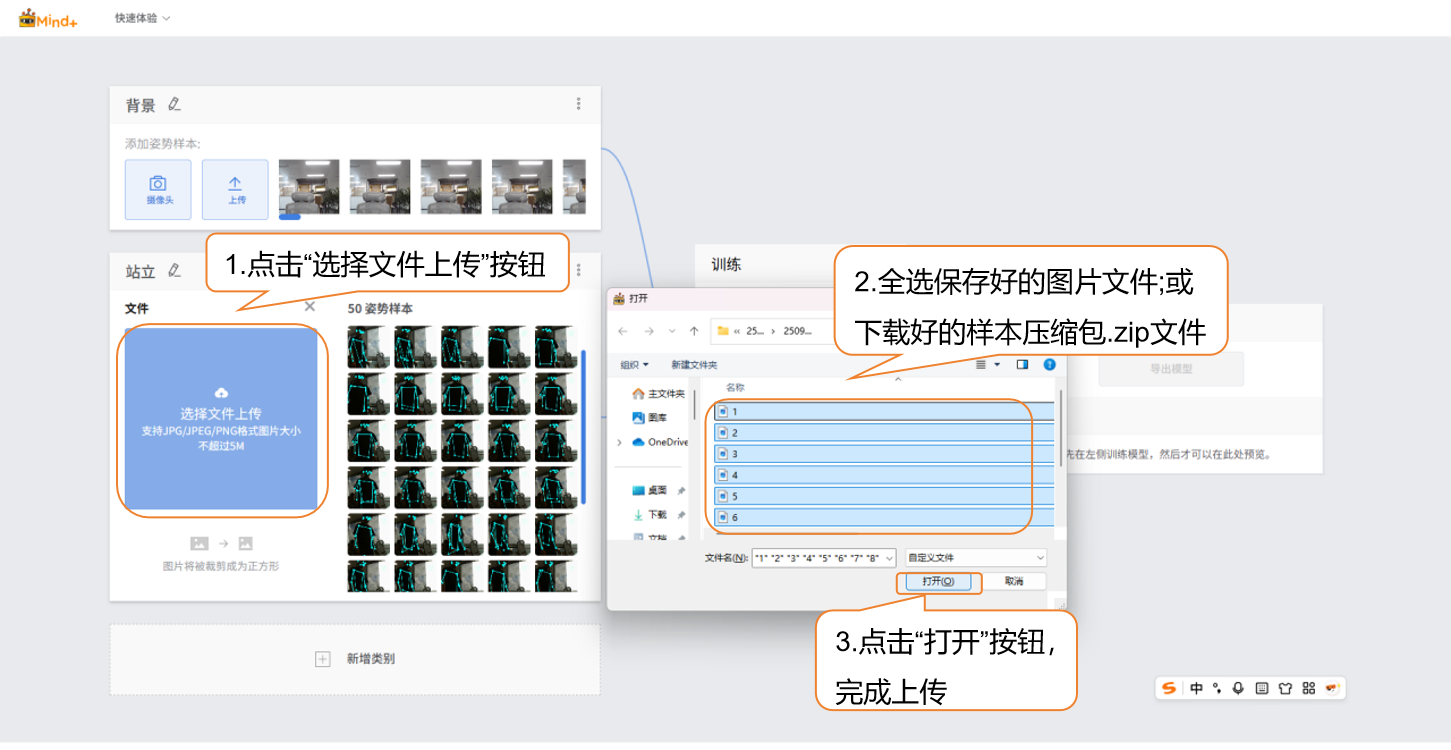
Task: Expand the 组织 menu in dialog
Action: pyautogui.click(x=634, y=365)
